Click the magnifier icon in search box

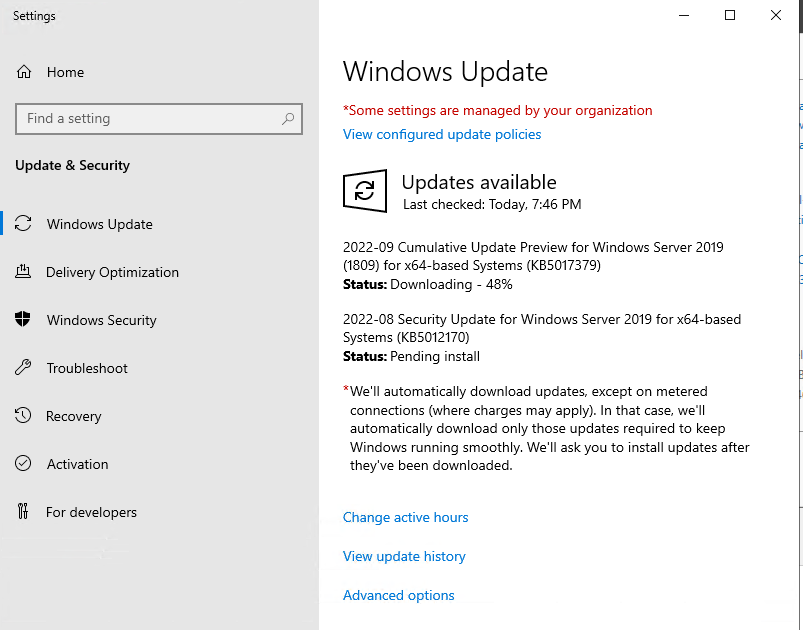point(288,119)
